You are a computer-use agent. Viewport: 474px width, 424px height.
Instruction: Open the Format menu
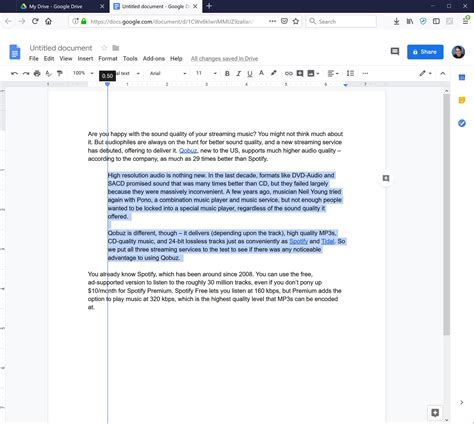(108, 59)
